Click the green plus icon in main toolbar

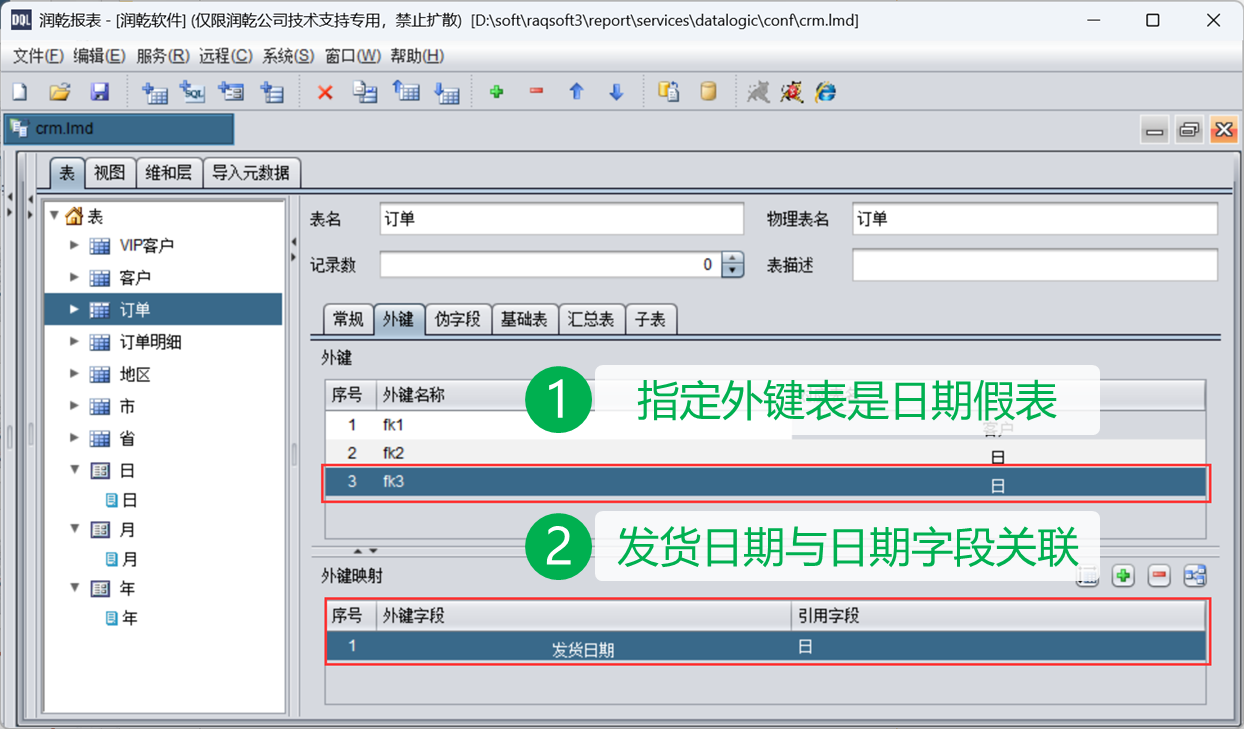coord(496,92)
